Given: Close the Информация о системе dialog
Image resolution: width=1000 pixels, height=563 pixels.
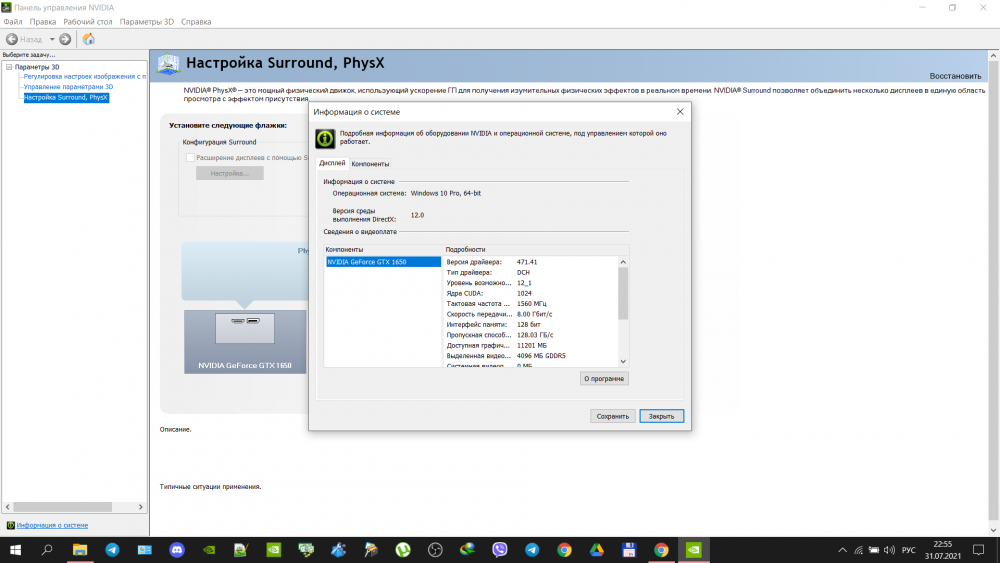Looking at the screenshot, I should click(x=680, y=112).
